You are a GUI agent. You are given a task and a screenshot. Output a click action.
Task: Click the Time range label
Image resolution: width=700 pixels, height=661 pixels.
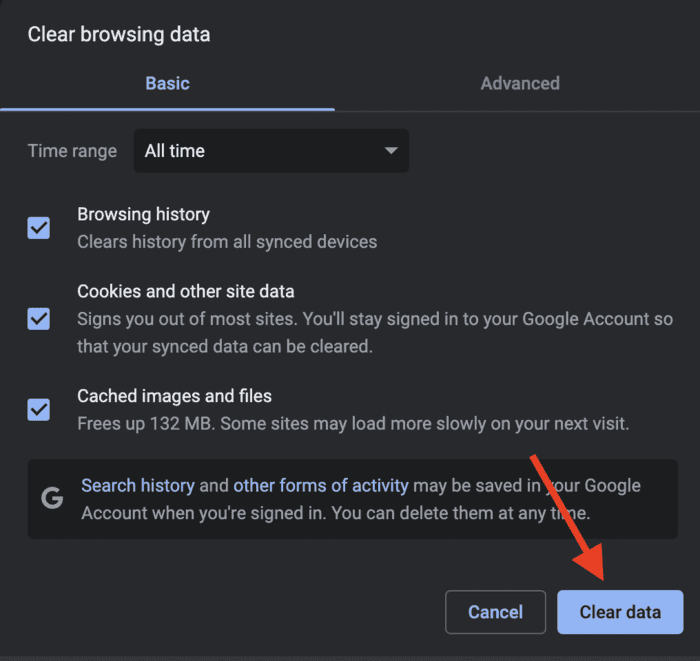pyautogui.click(x=72, y=151)
